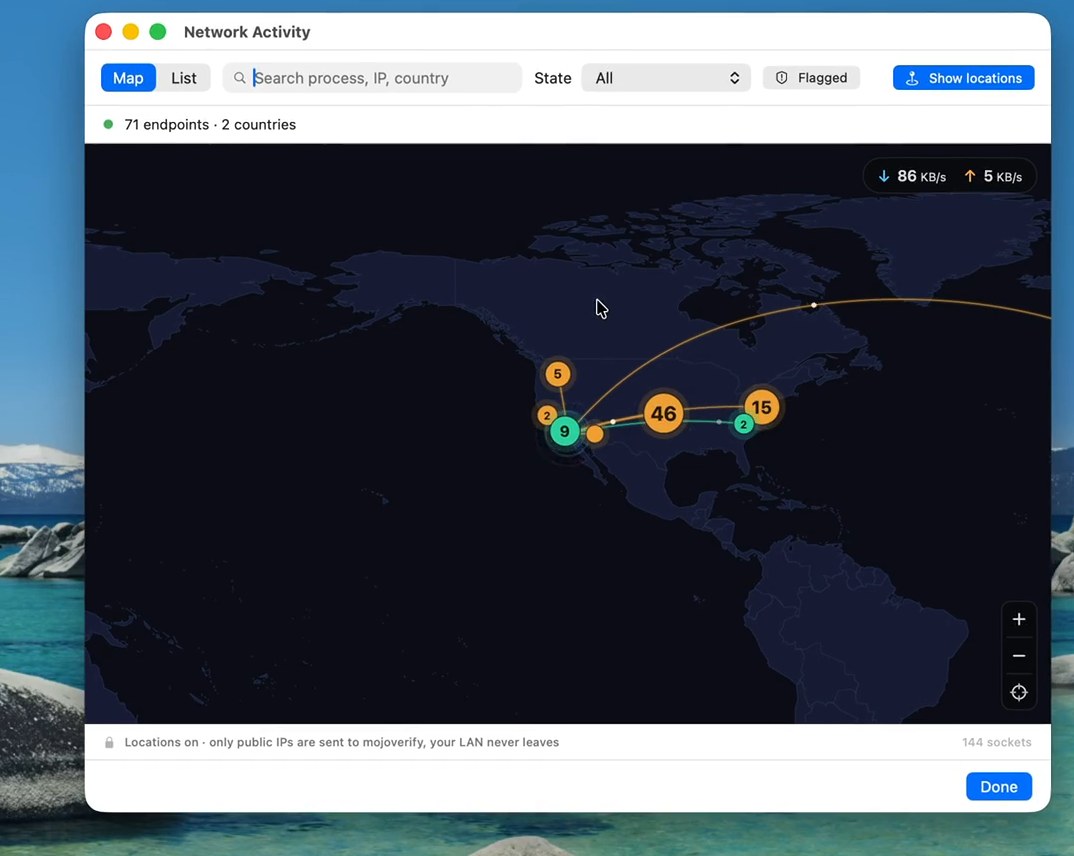The height and width of the screenshot is (856, 1074).
Task: Click the 86 KB/s download rate
Action: click(921, 177)
